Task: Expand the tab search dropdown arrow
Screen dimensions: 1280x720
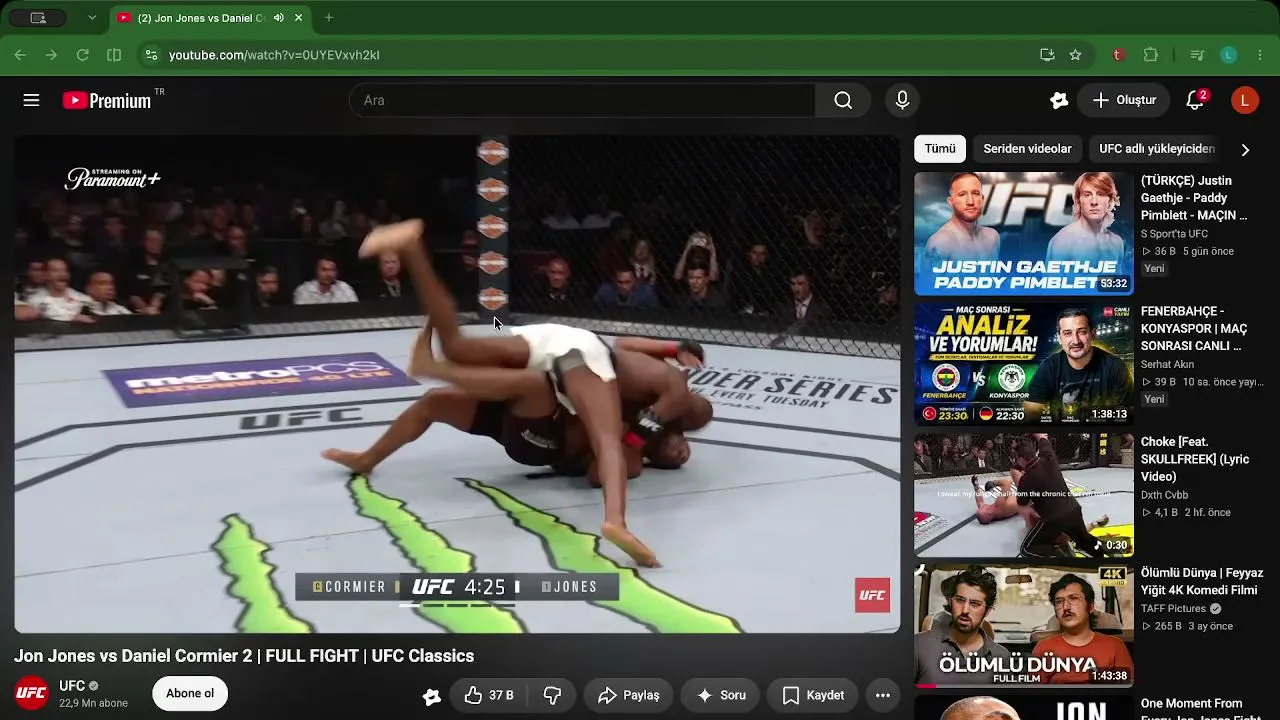Action: pos(92,18)
